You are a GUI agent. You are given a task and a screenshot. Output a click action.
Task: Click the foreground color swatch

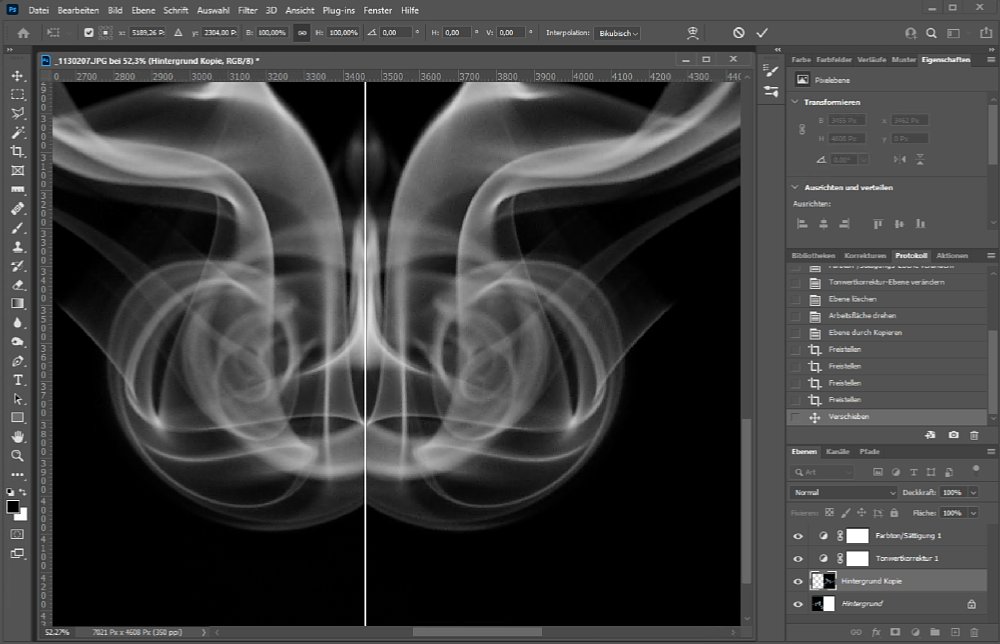13,507
